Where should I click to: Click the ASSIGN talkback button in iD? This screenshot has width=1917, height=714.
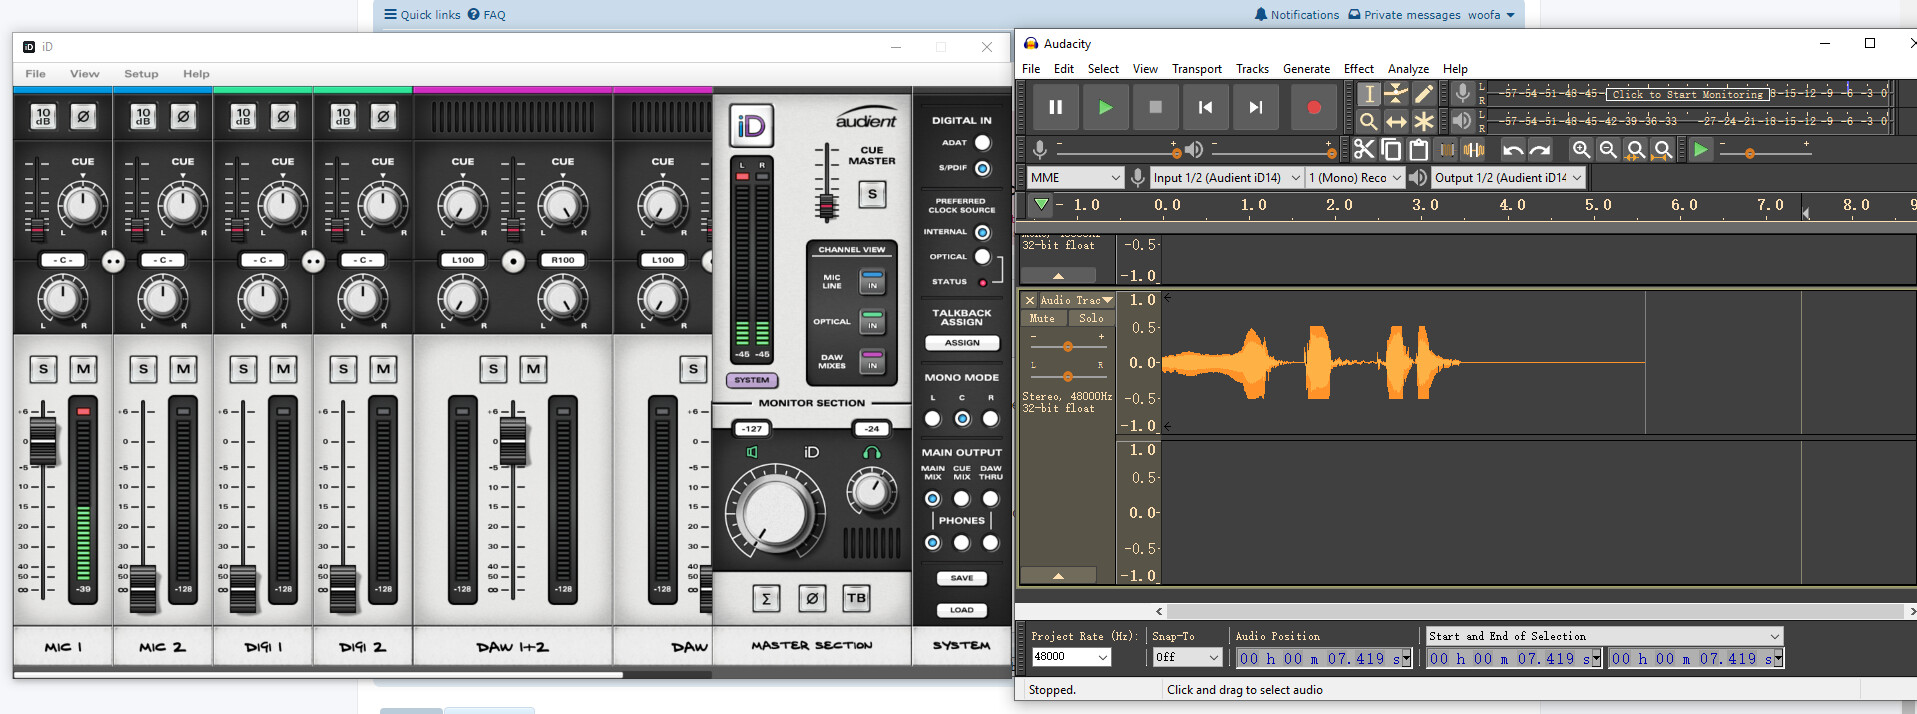[962, 343]
